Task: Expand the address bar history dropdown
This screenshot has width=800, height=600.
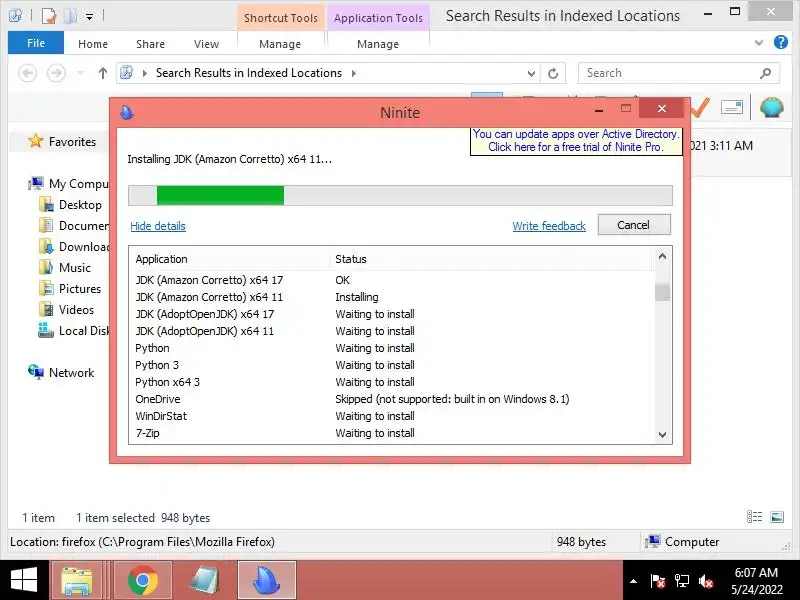Action: click(531, 73)
